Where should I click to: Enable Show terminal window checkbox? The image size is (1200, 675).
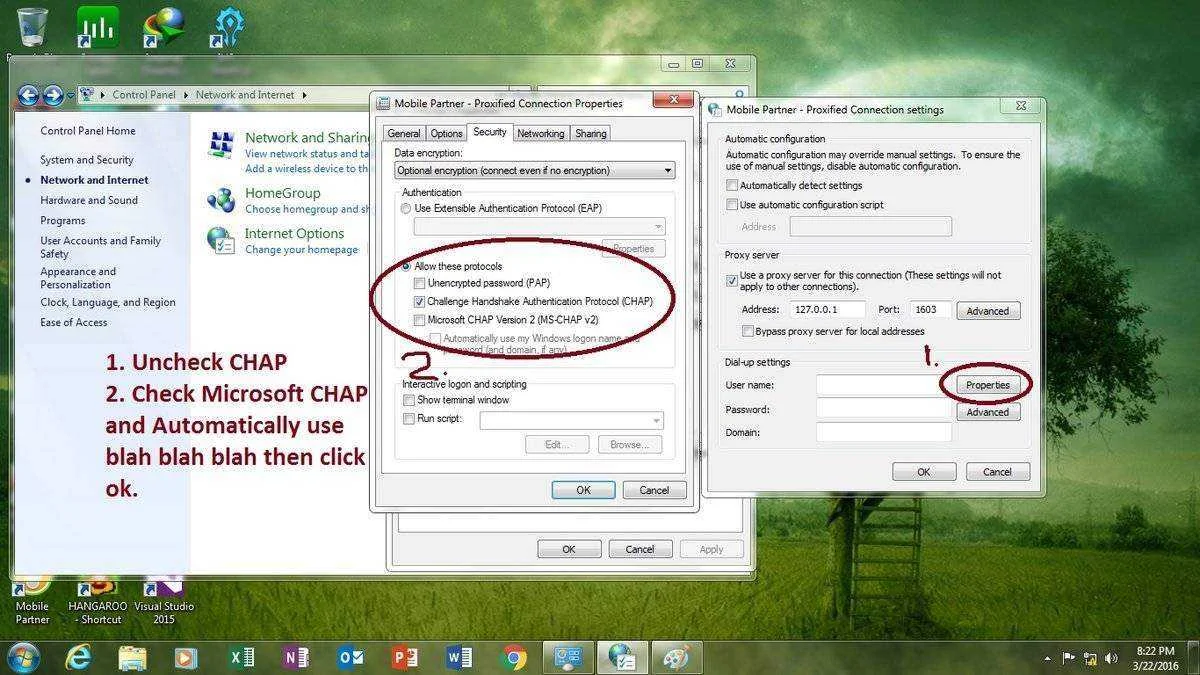tap(408, 400)
